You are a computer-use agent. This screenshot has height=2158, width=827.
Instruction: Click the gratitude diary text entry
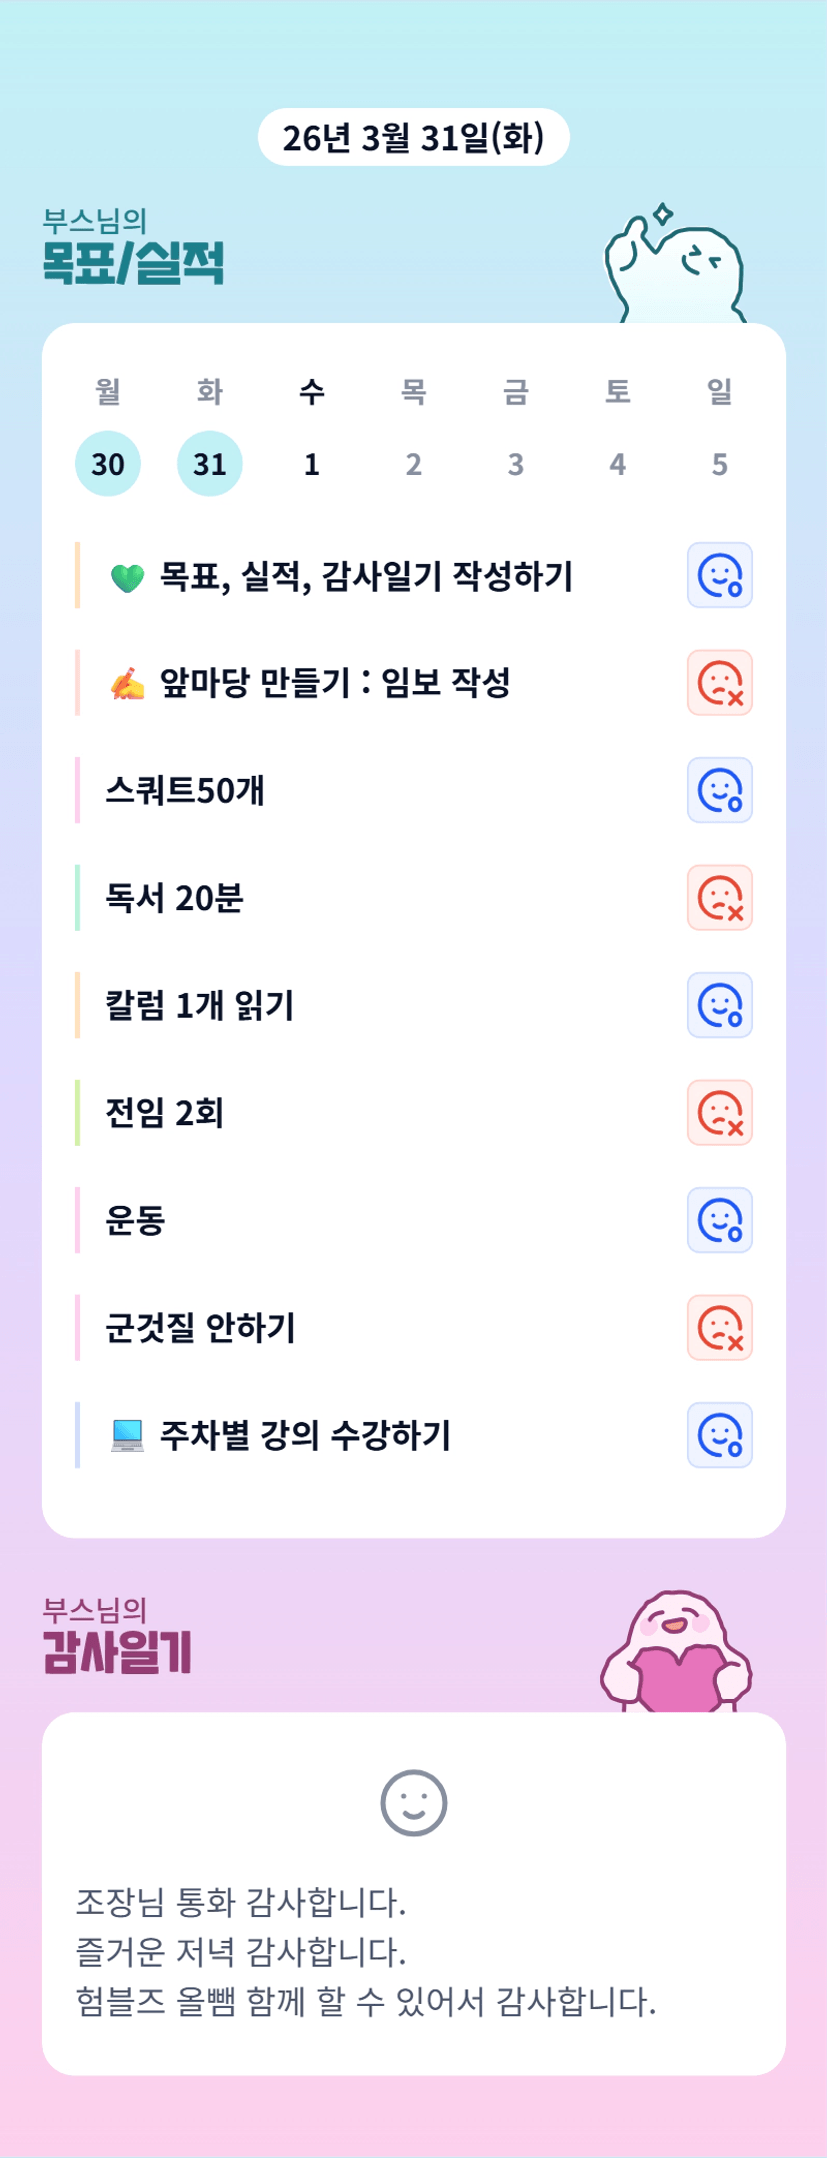click(366, 1951)
